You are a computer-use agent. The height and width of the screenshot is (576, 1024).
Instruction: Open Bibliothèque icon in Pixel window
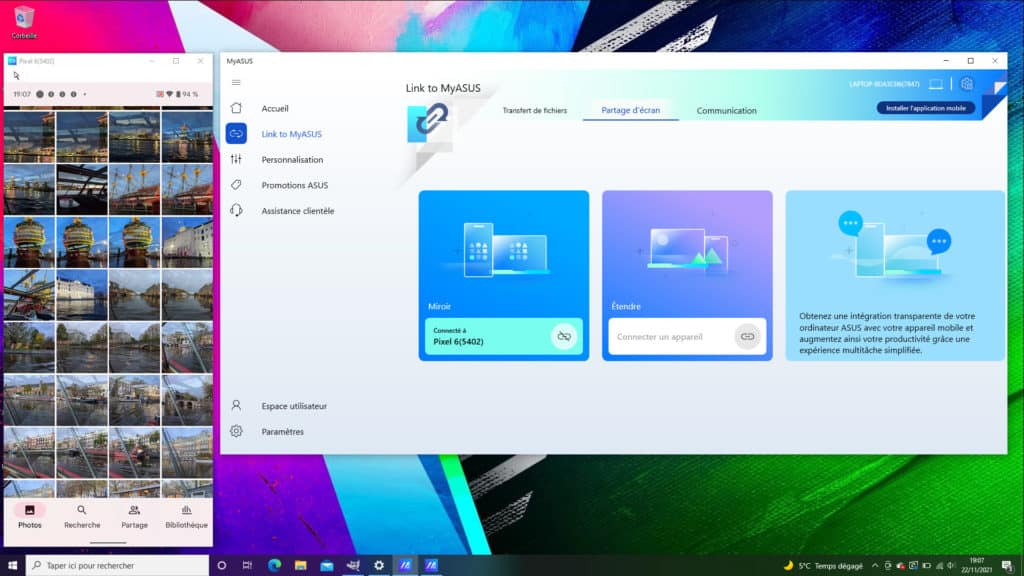tap(186, 510)
